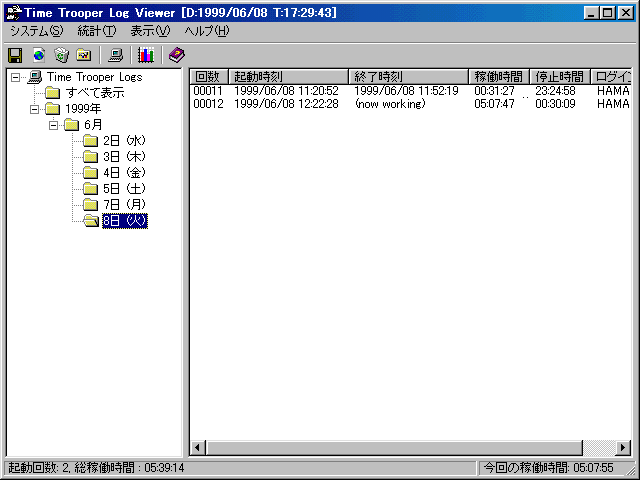Click the horizontal scrollbar thumb

394,448
